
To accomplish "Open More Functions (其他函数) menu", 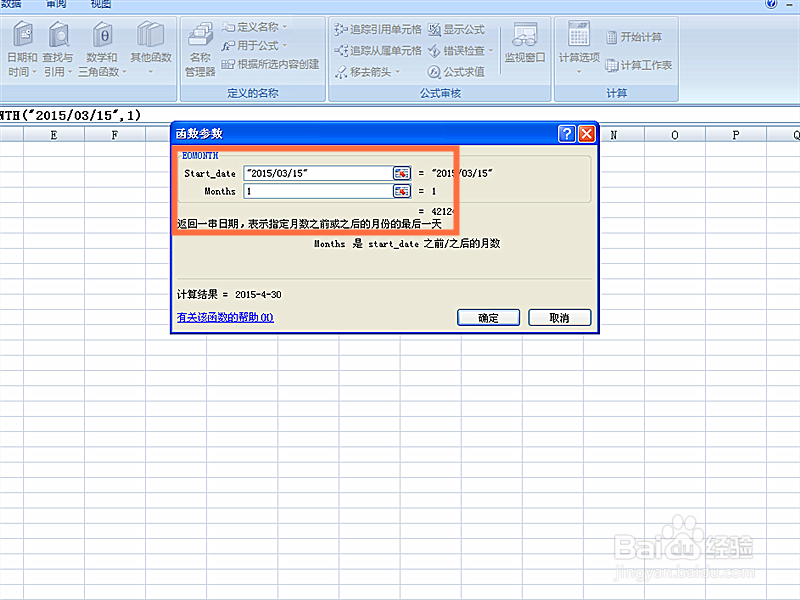I will click(x=151, y=49).
